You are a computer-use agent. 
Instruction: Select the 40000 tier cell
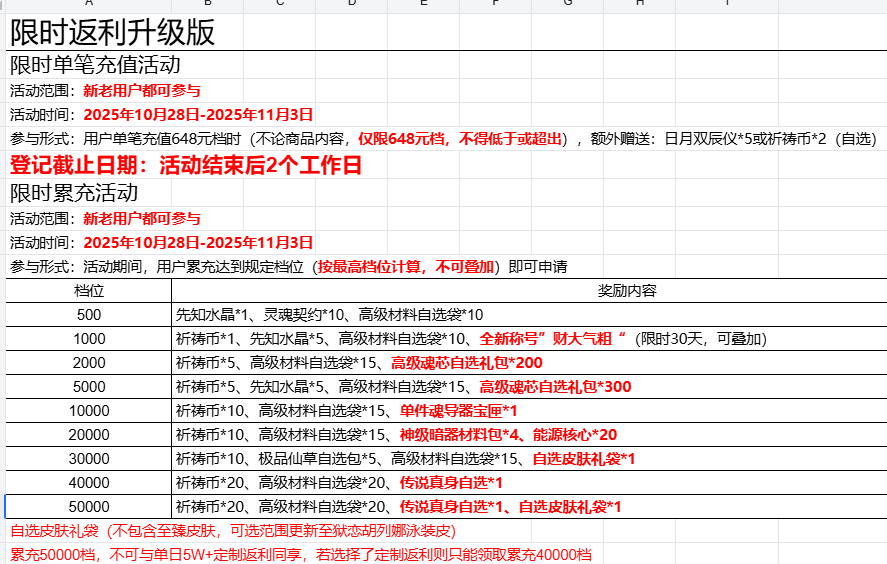point(89,483)
